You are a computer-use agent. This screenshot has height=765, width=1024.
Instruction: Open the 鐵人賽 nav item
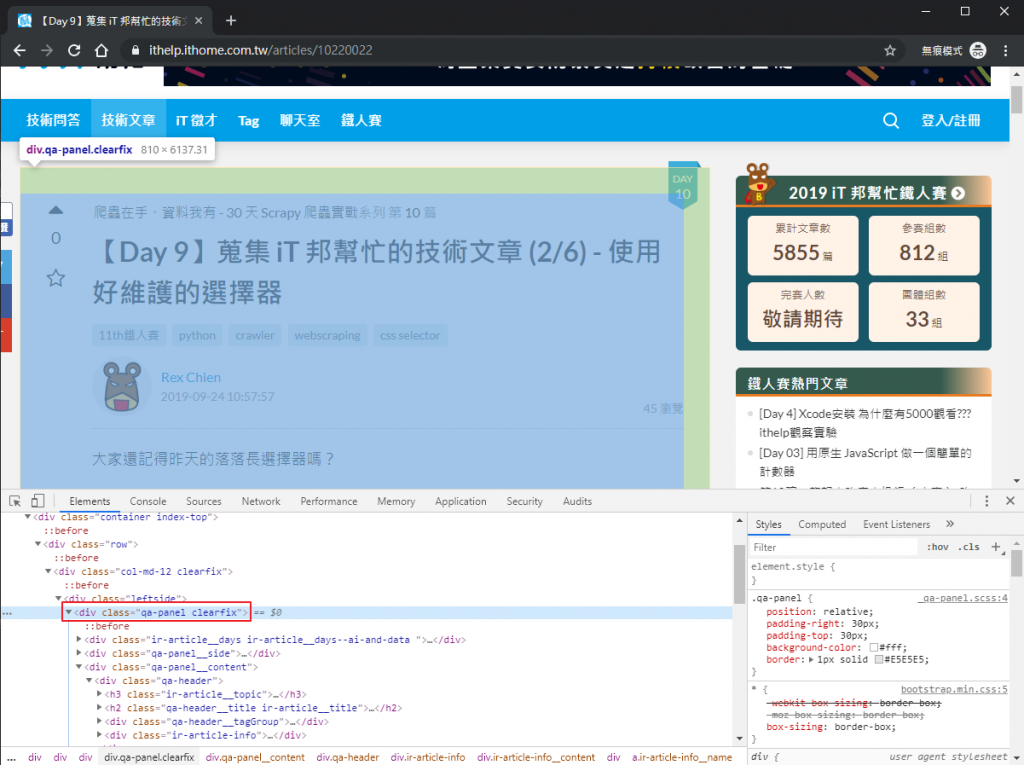[x=361, y=120]
